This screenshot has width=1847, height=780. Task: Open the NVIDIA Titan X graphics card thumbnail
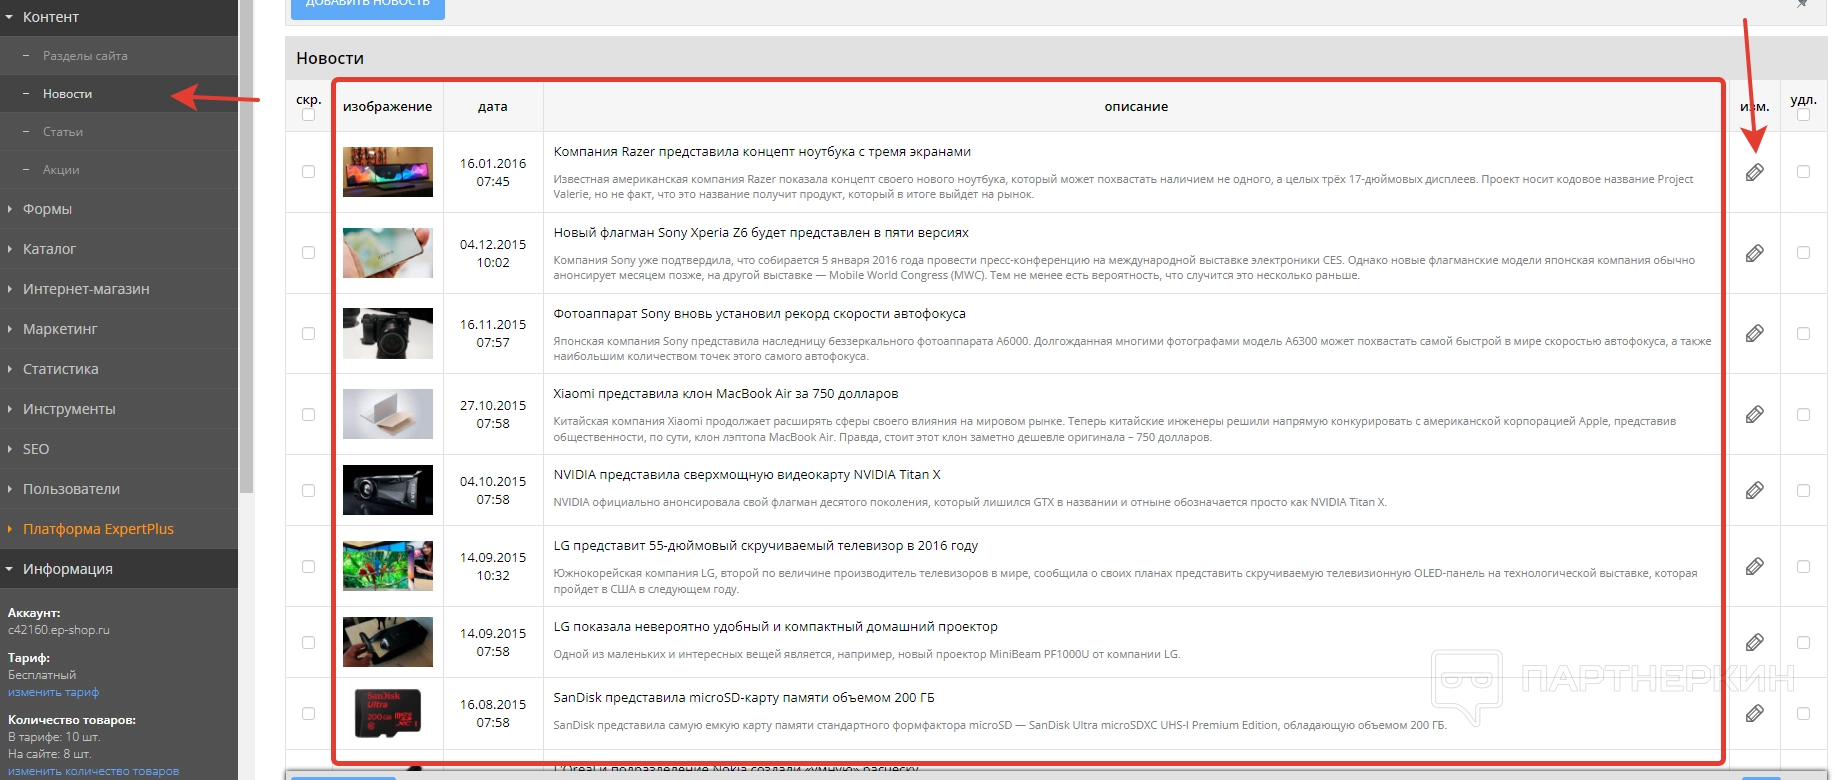388,490
